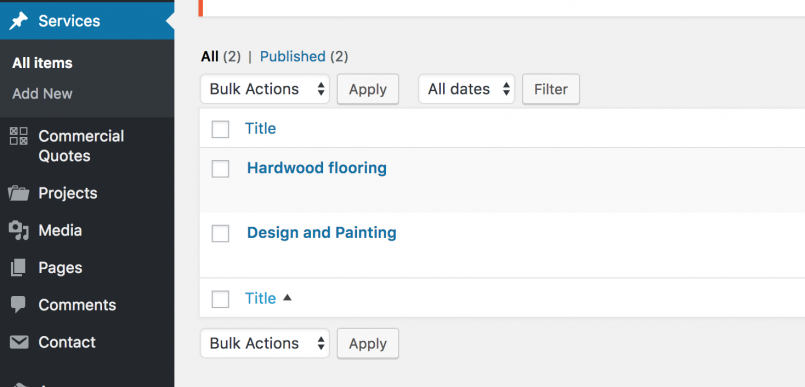Click the sort arrow beside the bottom Title

coord(287,297)
